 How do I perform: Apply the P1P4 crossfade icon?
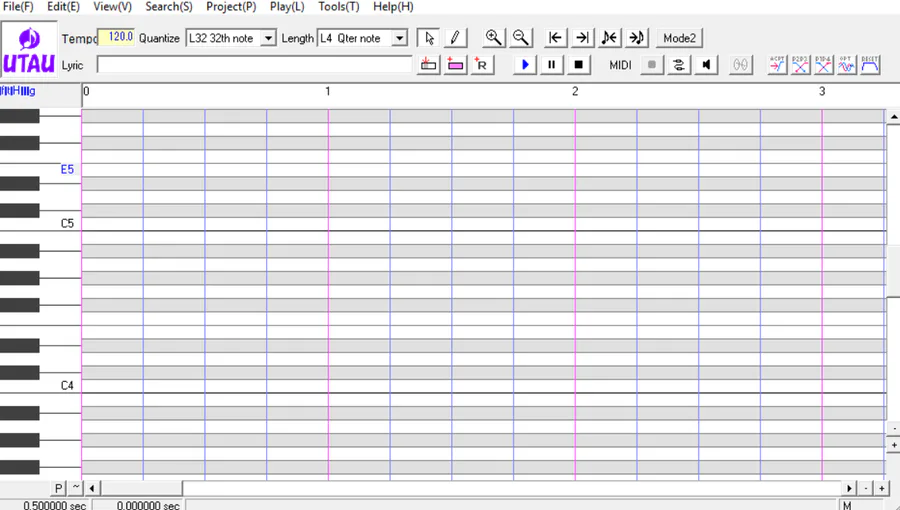click(x=823, y=65)
